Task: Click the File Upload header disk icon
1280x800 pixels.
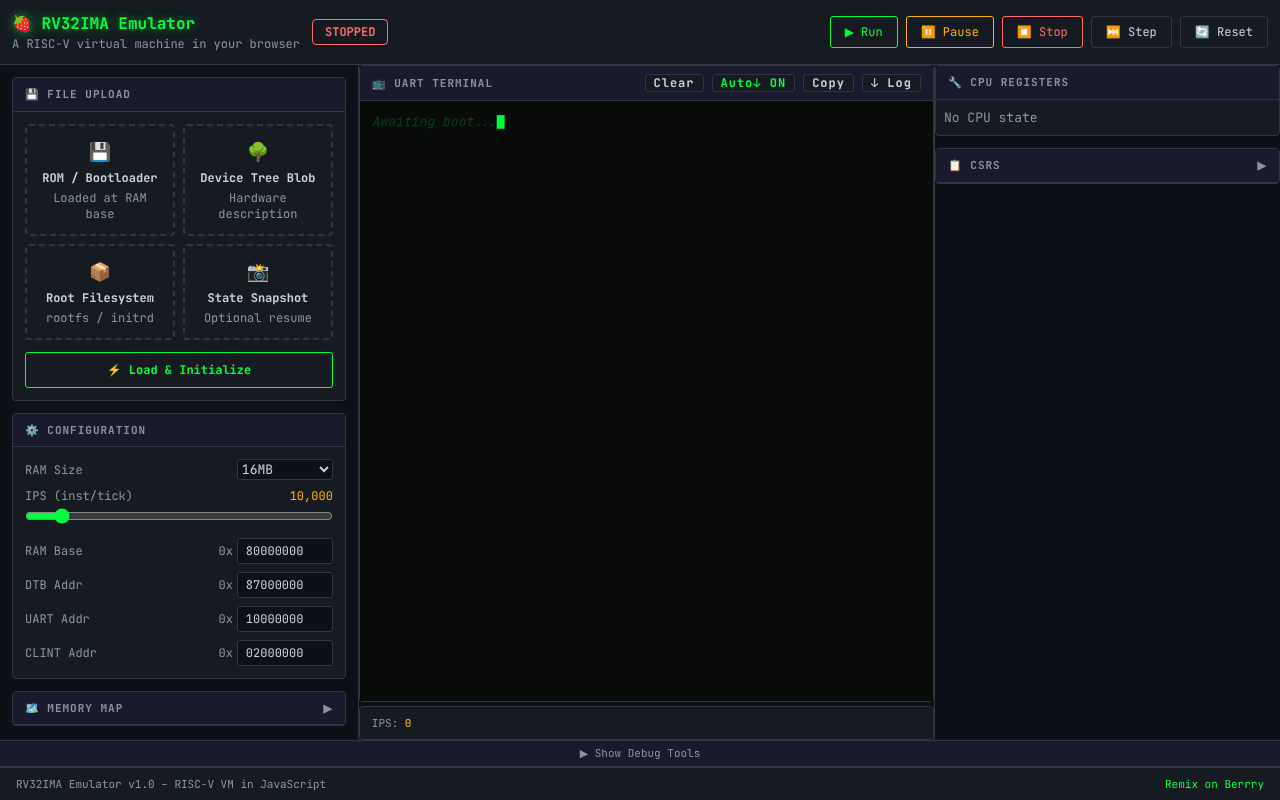Action: click(x=32, y=94)
